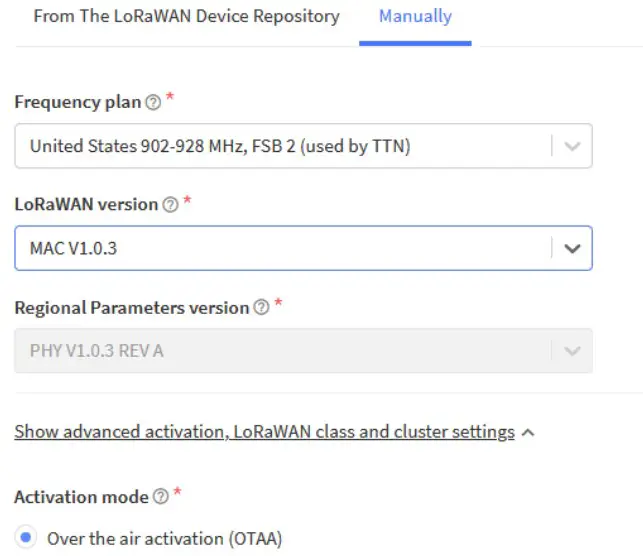Click Show advanced activation, LoRaWAN class settings link
643x556 pixels.
click(264, 432)
